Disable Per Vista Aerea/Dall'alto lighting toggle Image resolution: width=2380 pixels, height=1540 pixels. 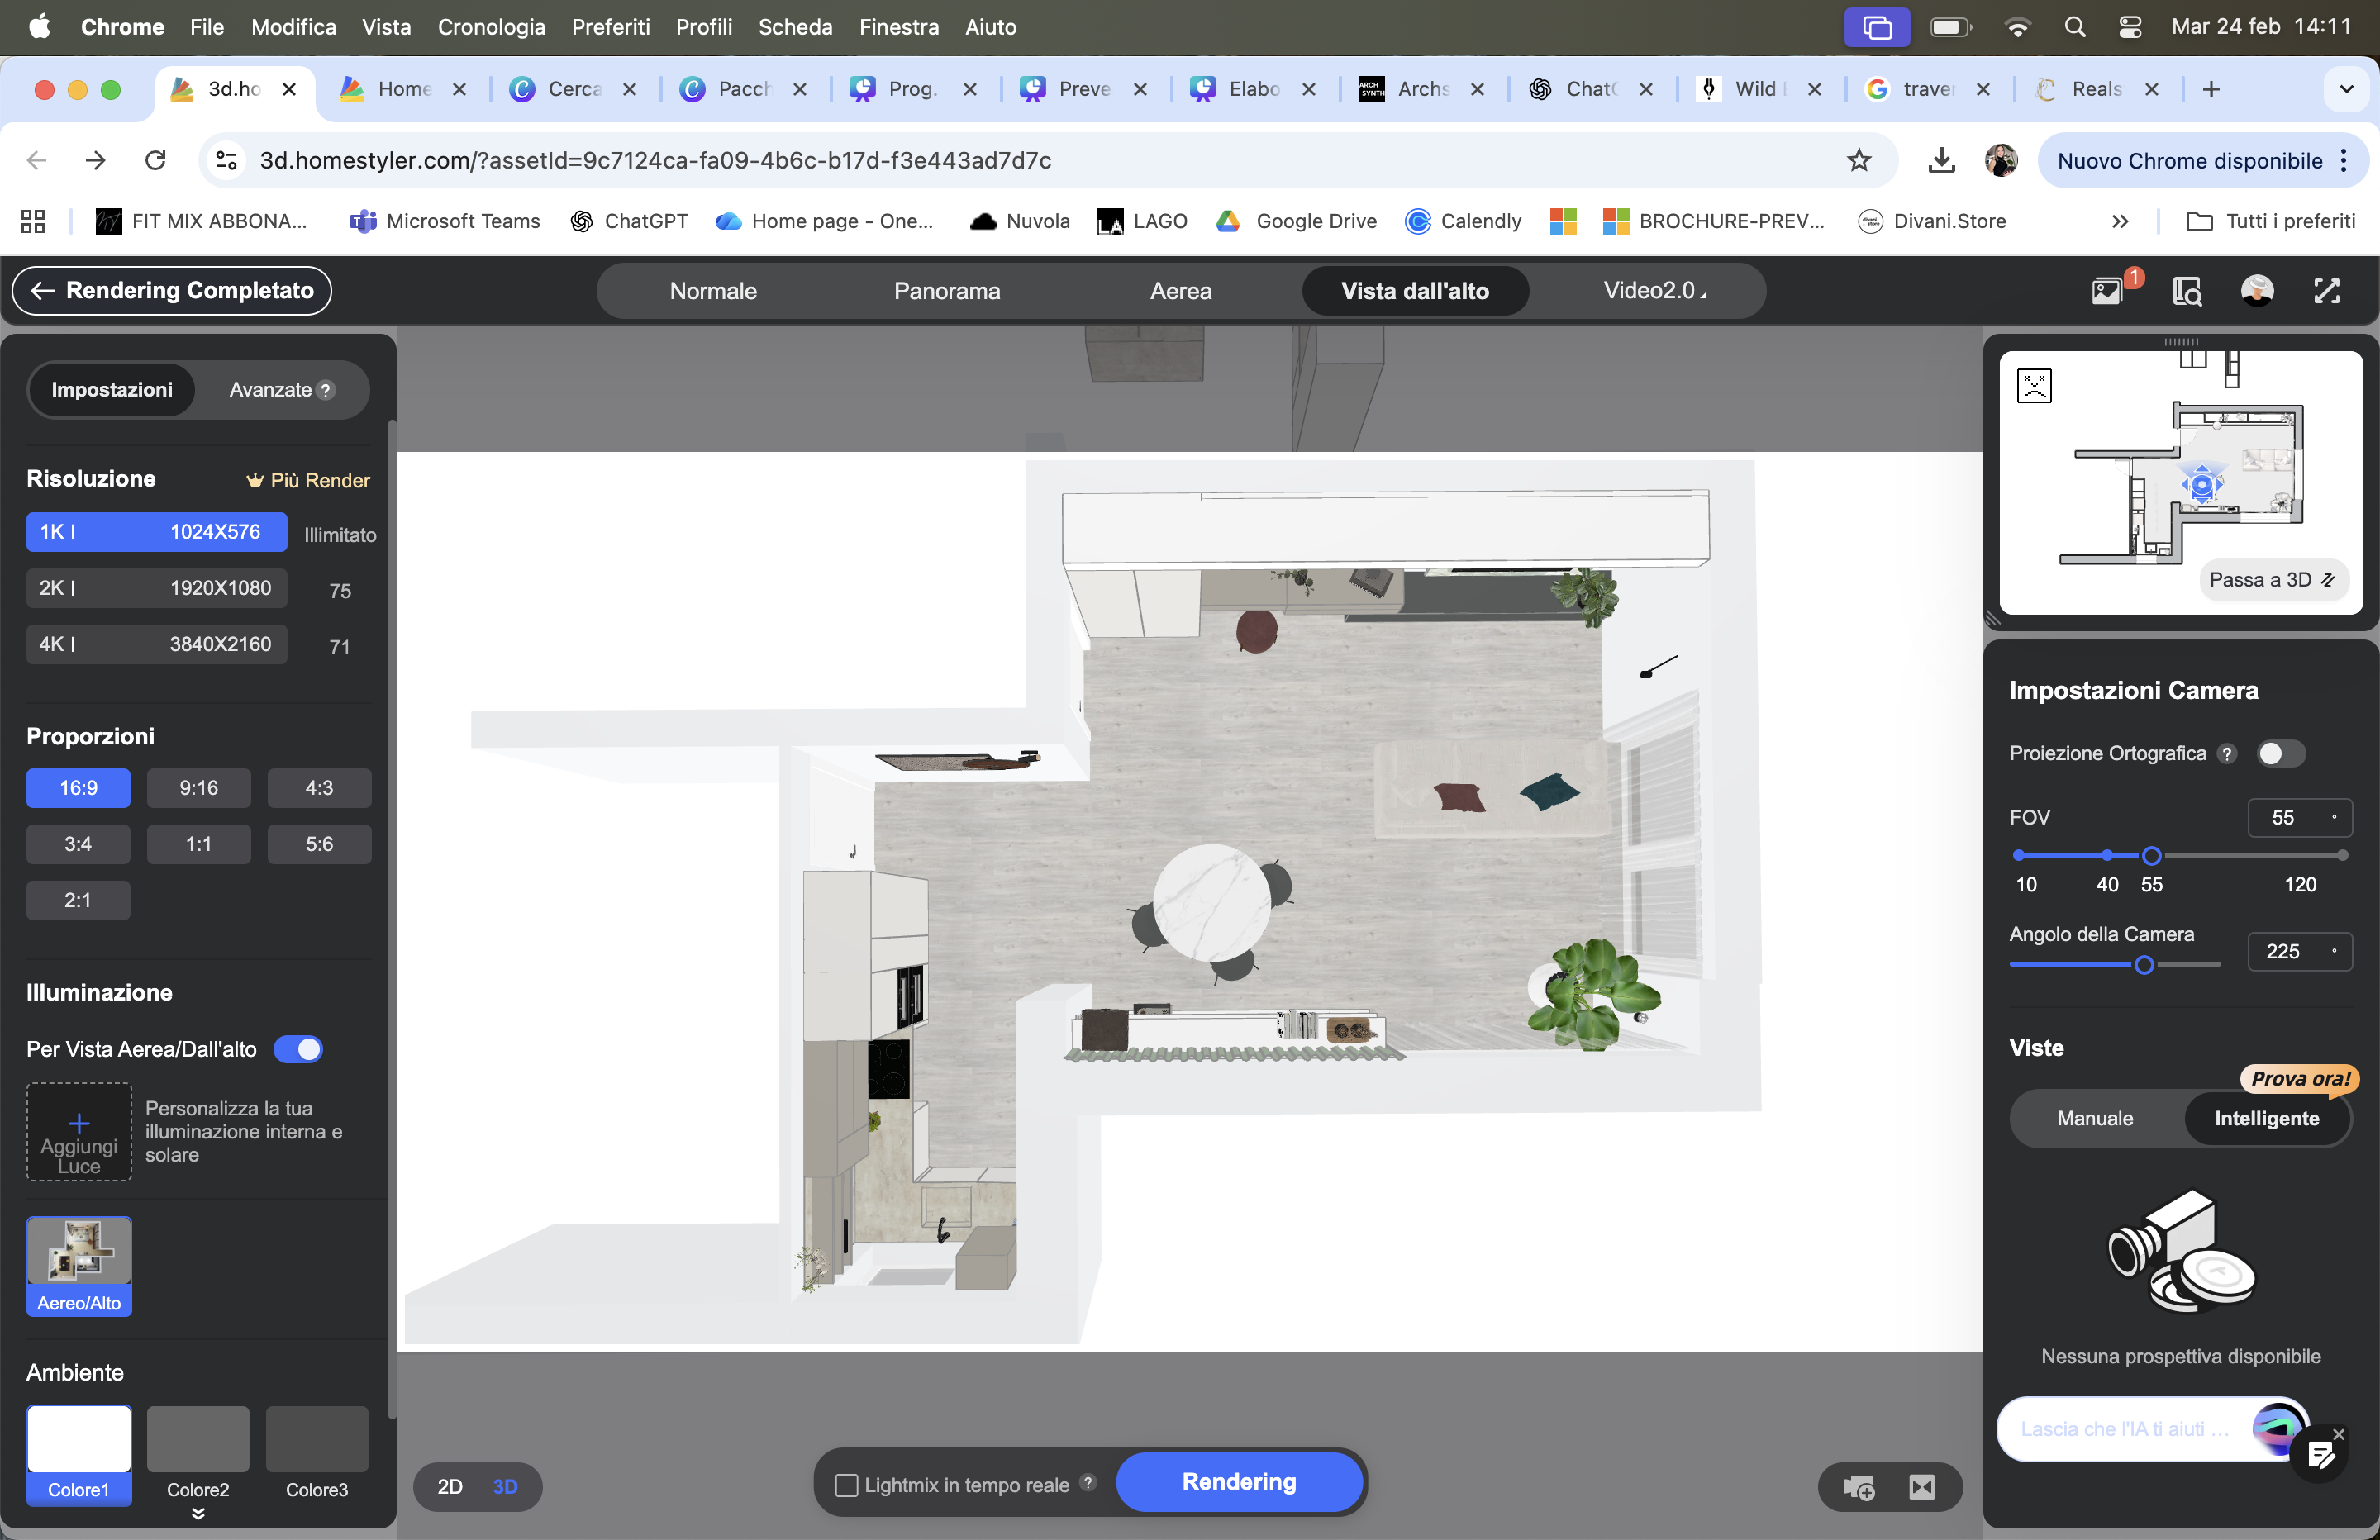[298, 1049]
